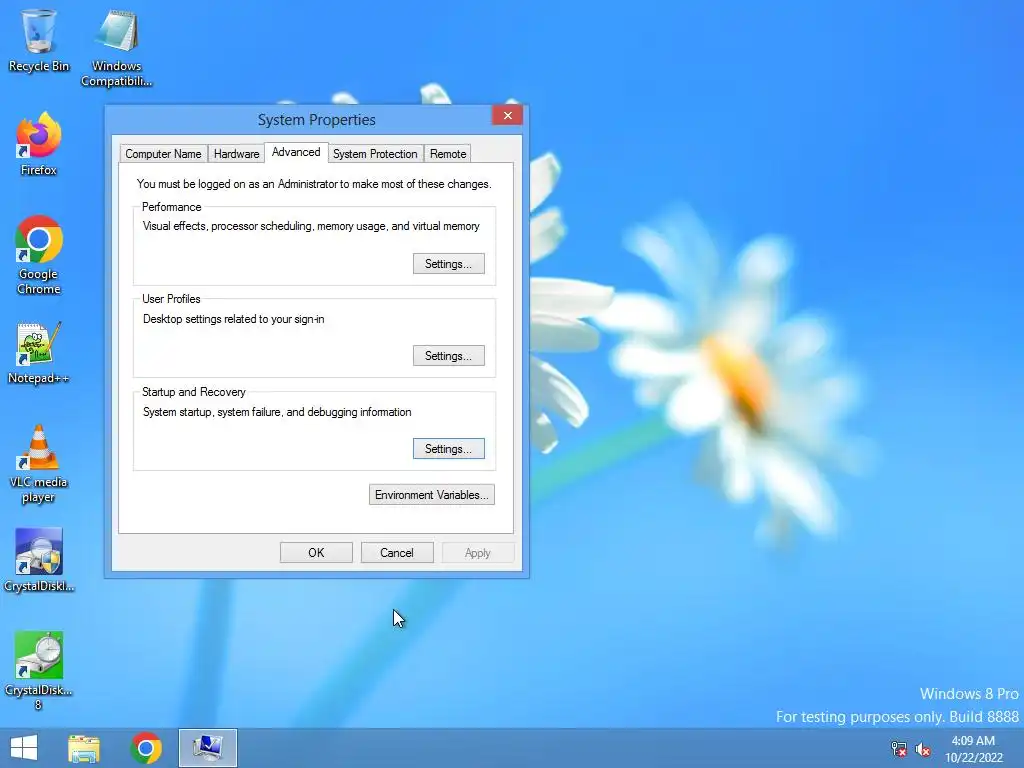
Task: Open the muted volume tray icon
Action: pyautogui.click(x=923, y=749)
